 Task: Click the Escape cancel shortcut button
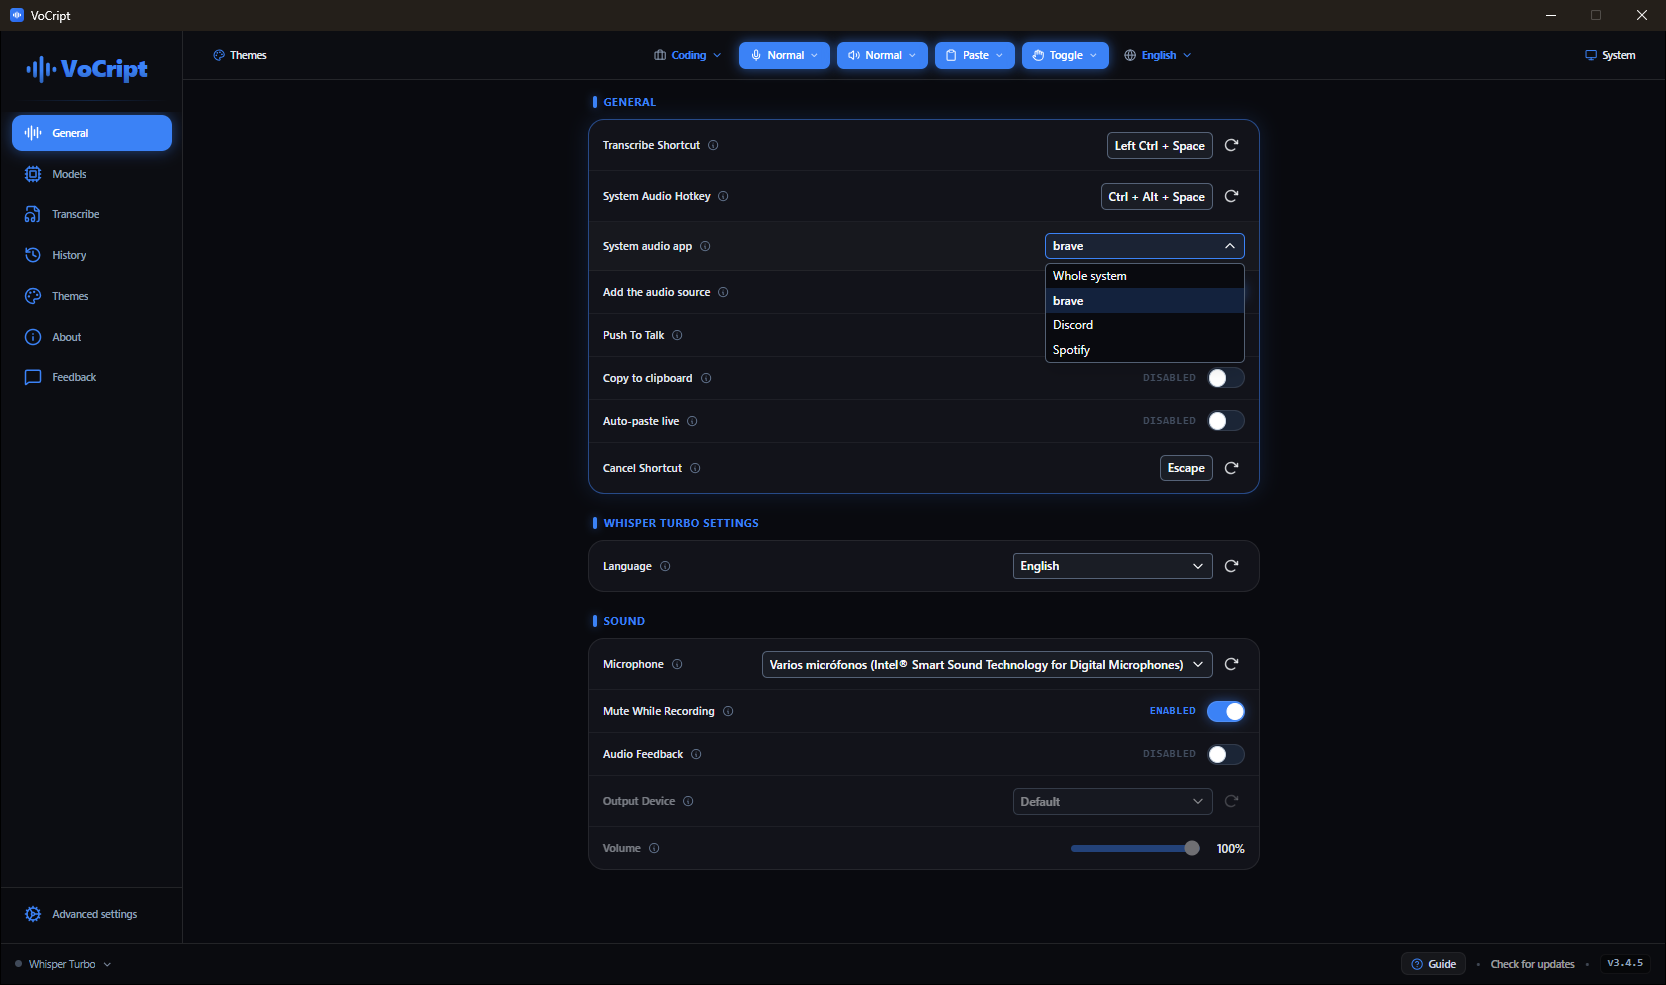(1186, 468)
